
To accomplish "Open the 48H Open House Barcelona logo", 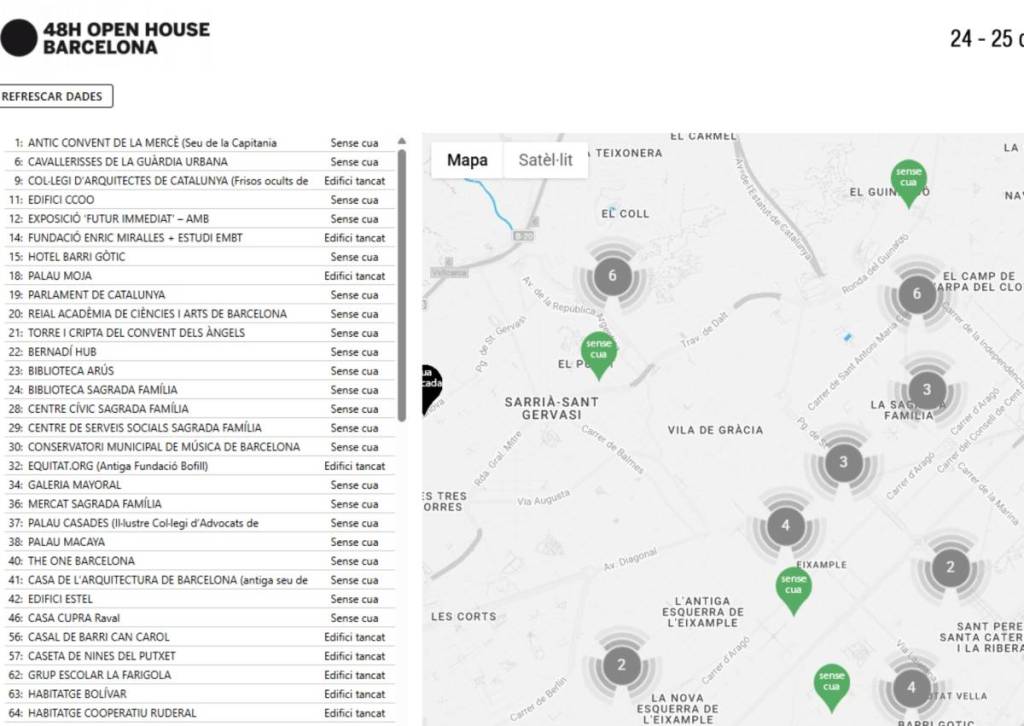I will (106, 38).
